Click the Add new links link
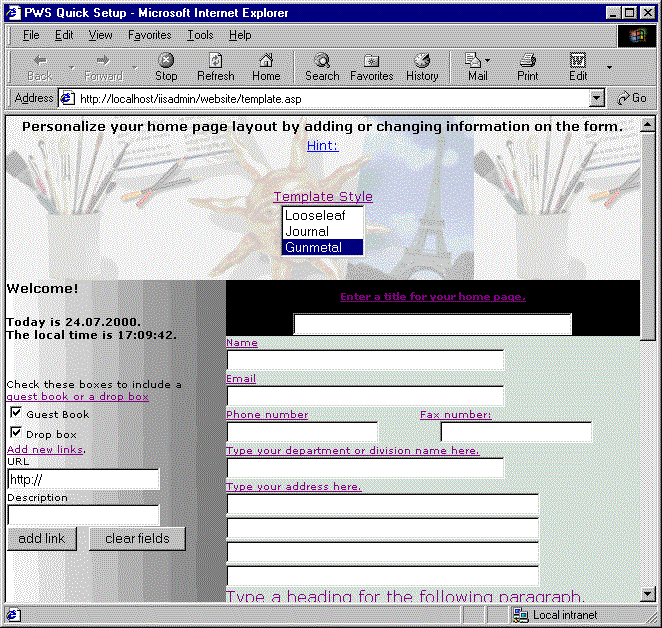This screenshot has height=628, width=662. click(x=45, y=449)
